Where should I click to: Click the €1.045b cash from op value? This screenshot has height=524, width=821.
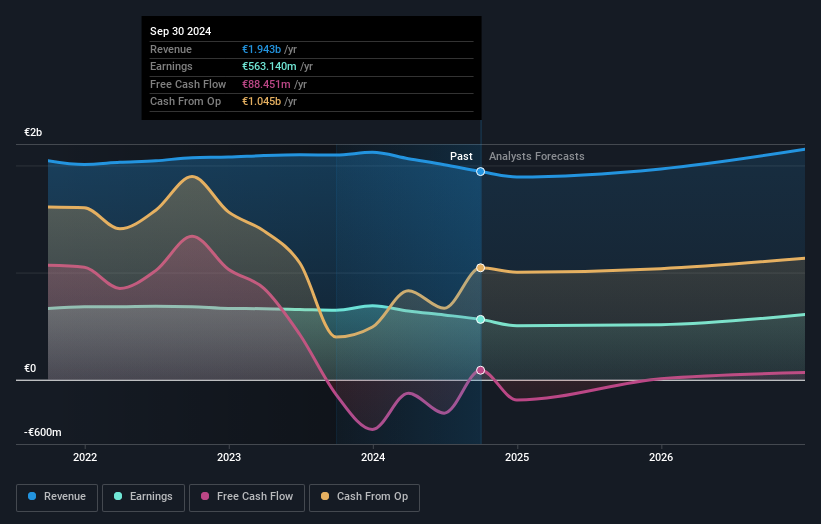click(261, 102)
